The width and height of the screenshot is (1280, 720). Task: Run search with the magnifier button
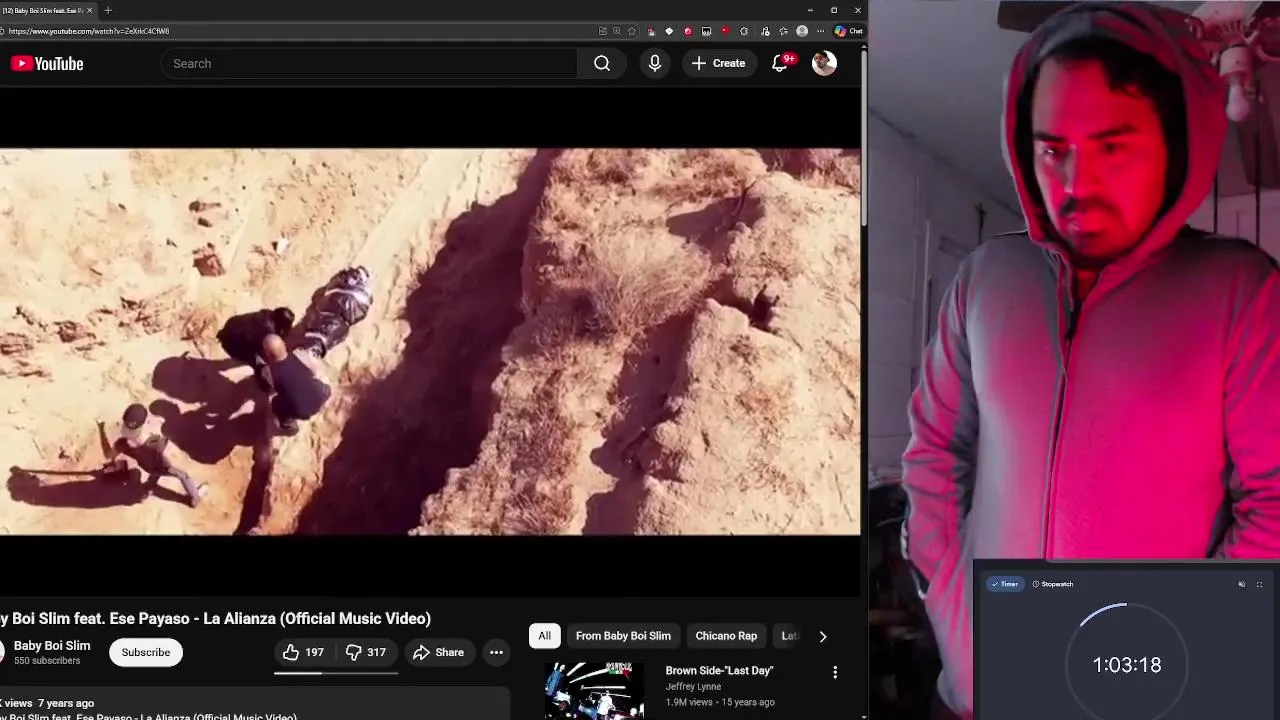coord(602,63)
